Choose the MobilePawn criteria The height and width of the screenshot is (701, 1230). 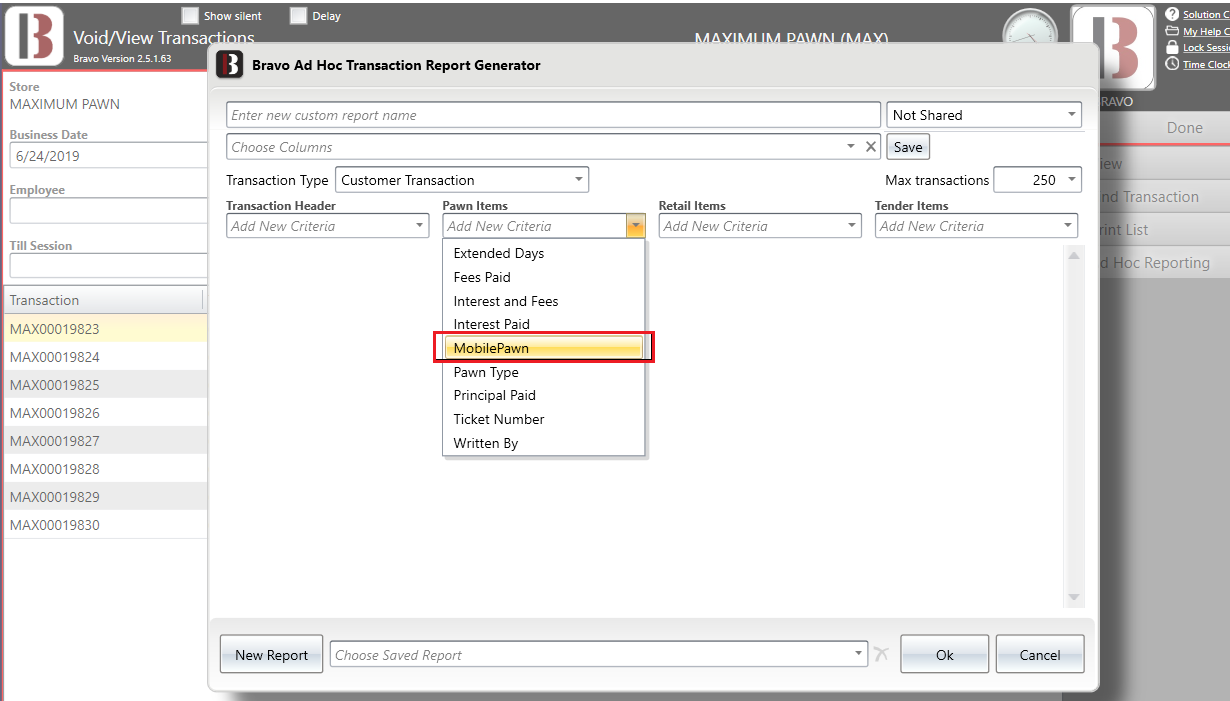[544, 348]
